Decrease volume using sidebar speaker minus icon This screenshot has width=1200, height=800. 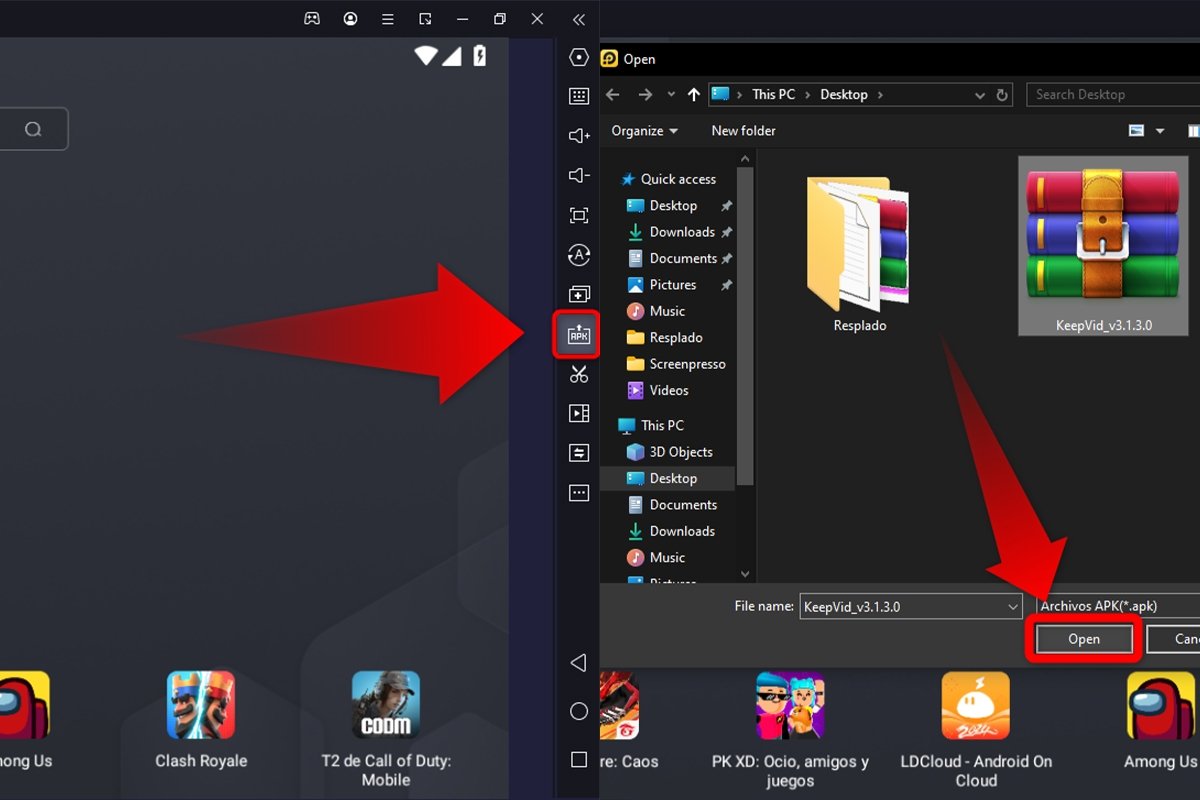[579, 176]
